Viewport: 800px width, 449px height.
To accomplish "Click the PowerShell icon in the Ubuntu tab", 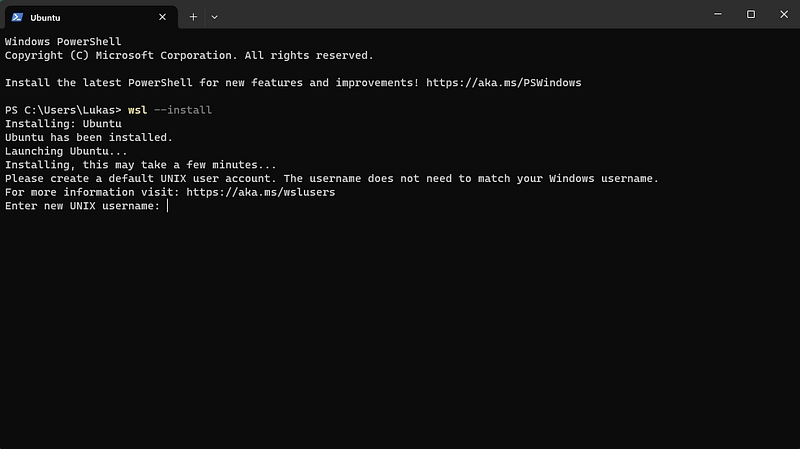I will pyautogui.click(x=17, y=17).
